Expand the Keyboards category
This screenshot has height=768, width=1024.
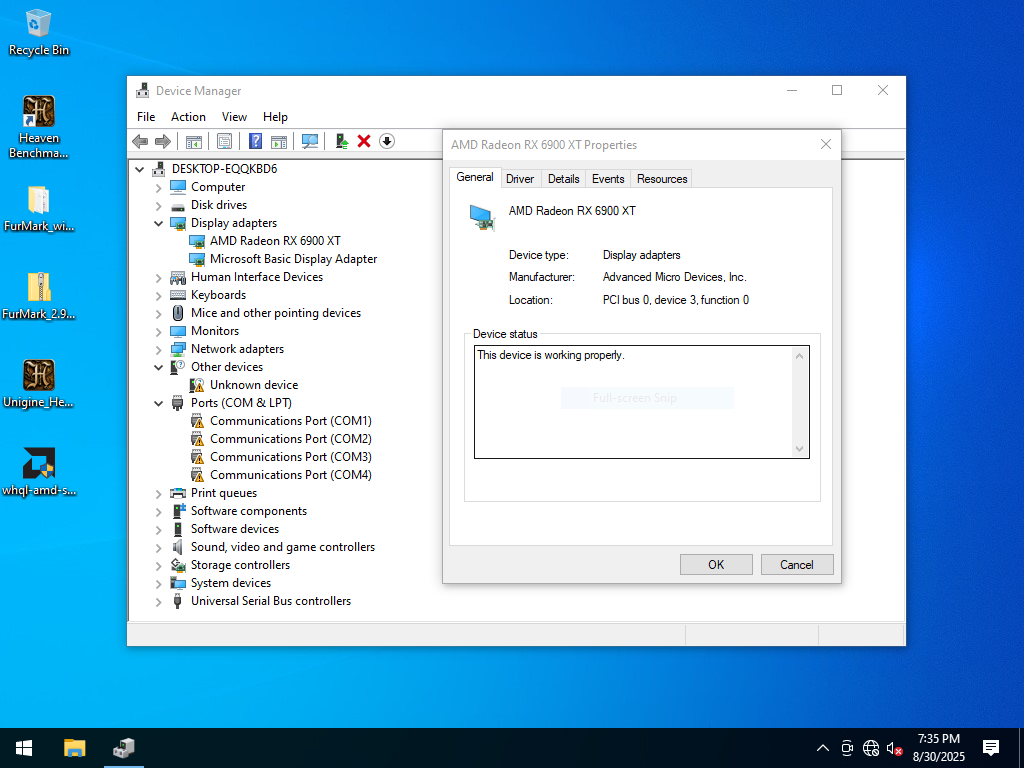158,295
